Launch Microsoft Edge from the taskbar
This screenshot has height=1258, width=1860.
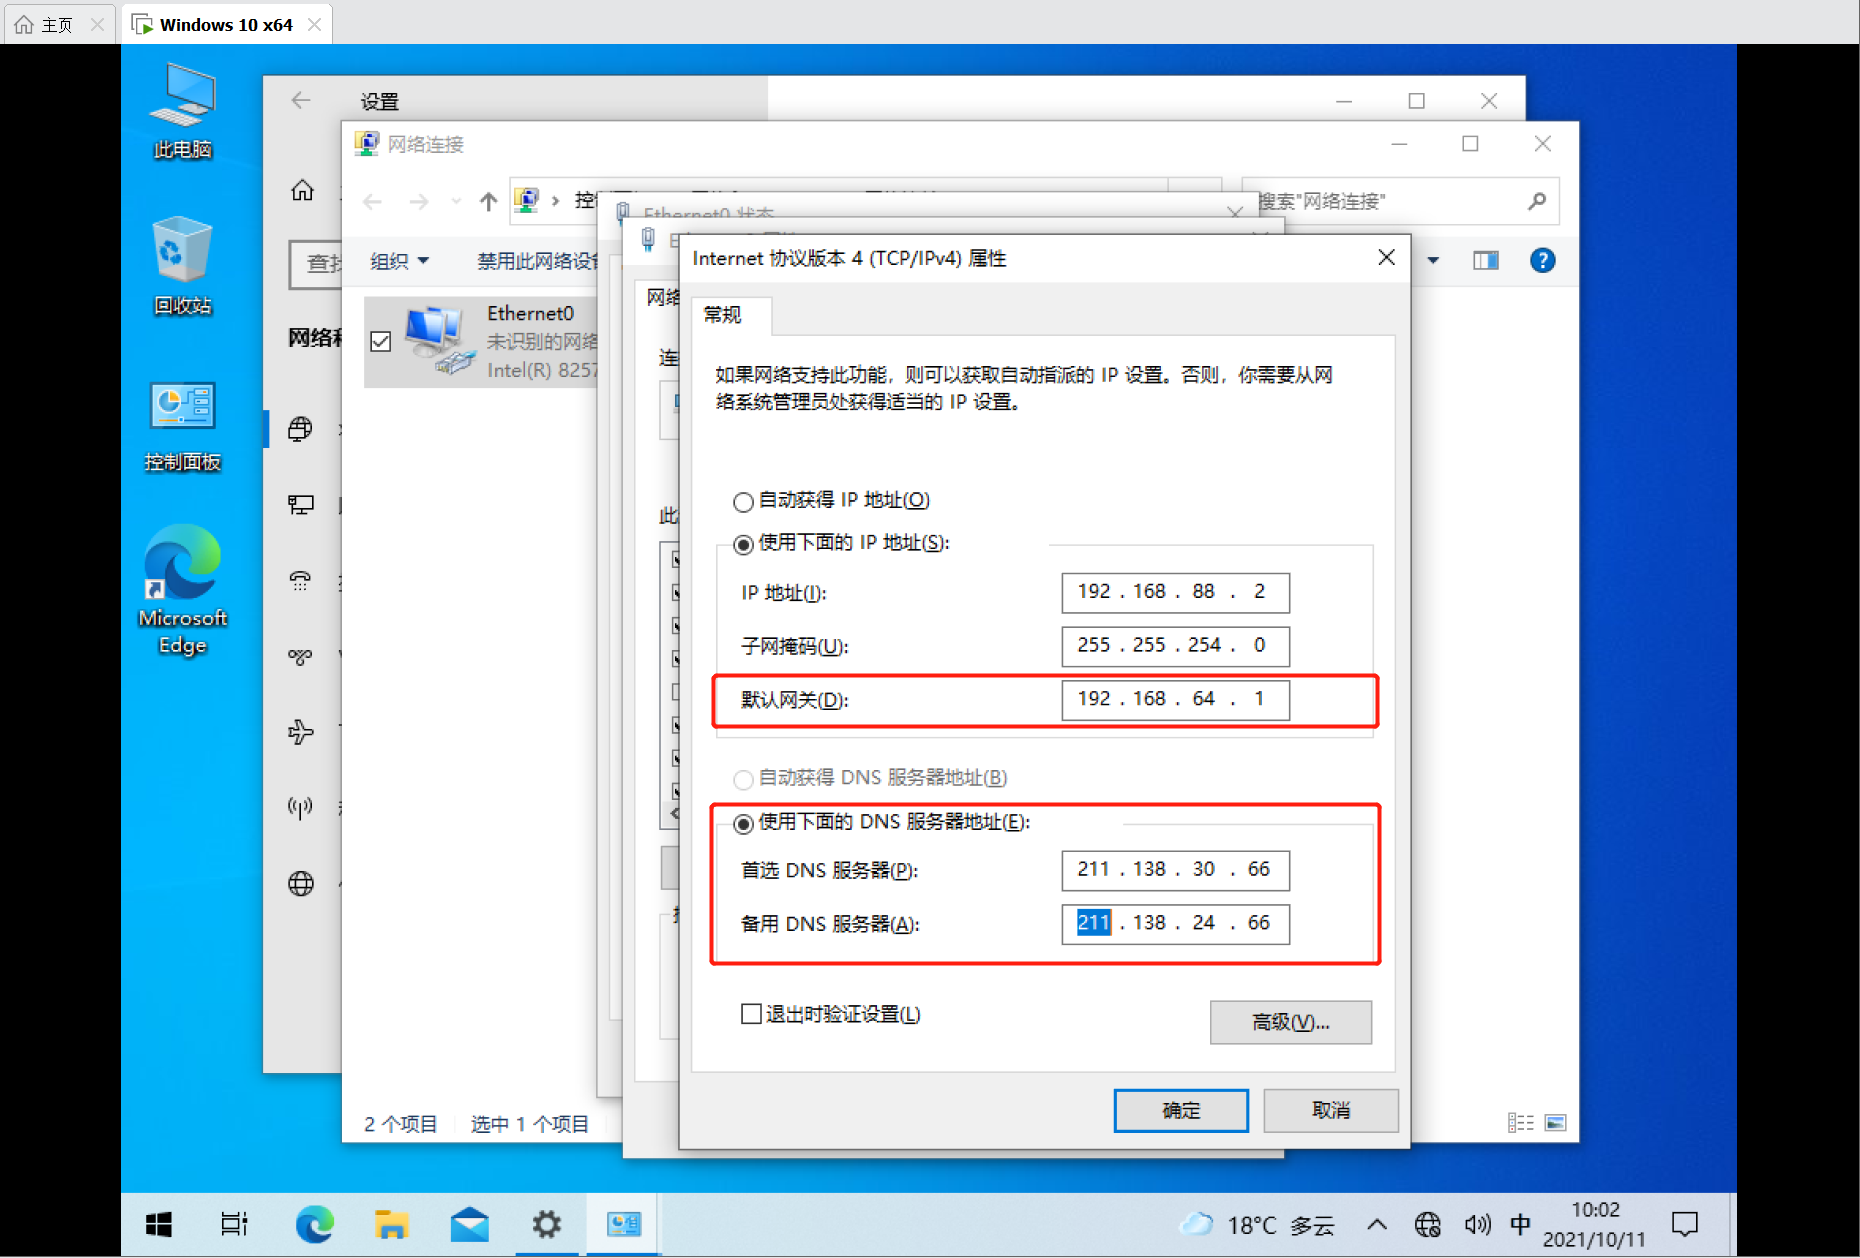coord(315,1224)
